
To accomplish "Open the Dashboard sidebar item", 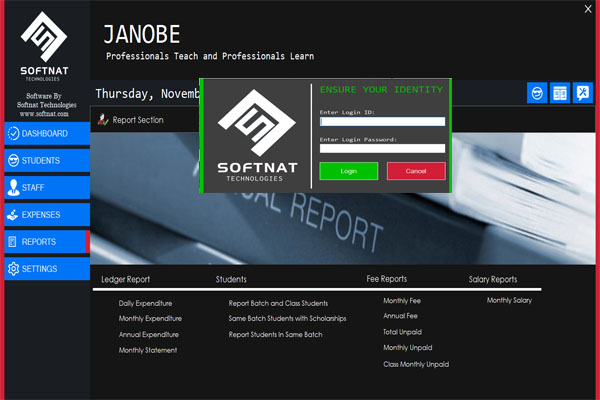I will coord(47,133).
